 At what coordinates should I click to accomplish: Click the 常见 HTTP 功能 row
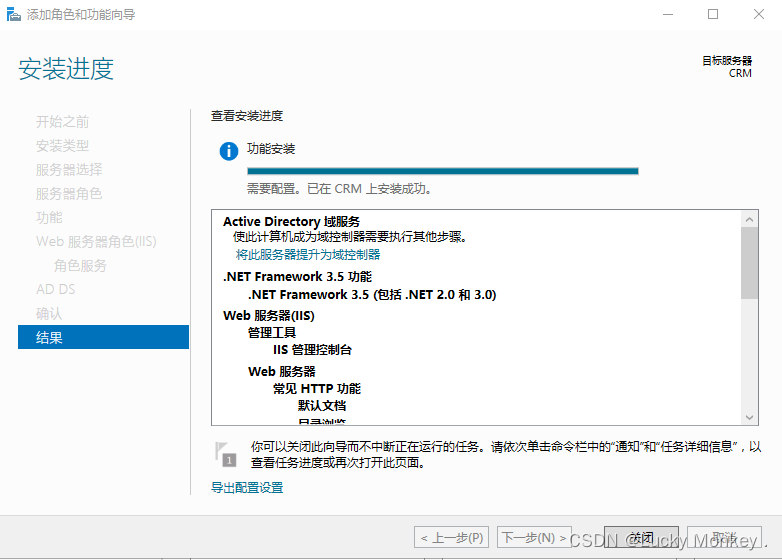pos(317,388)
